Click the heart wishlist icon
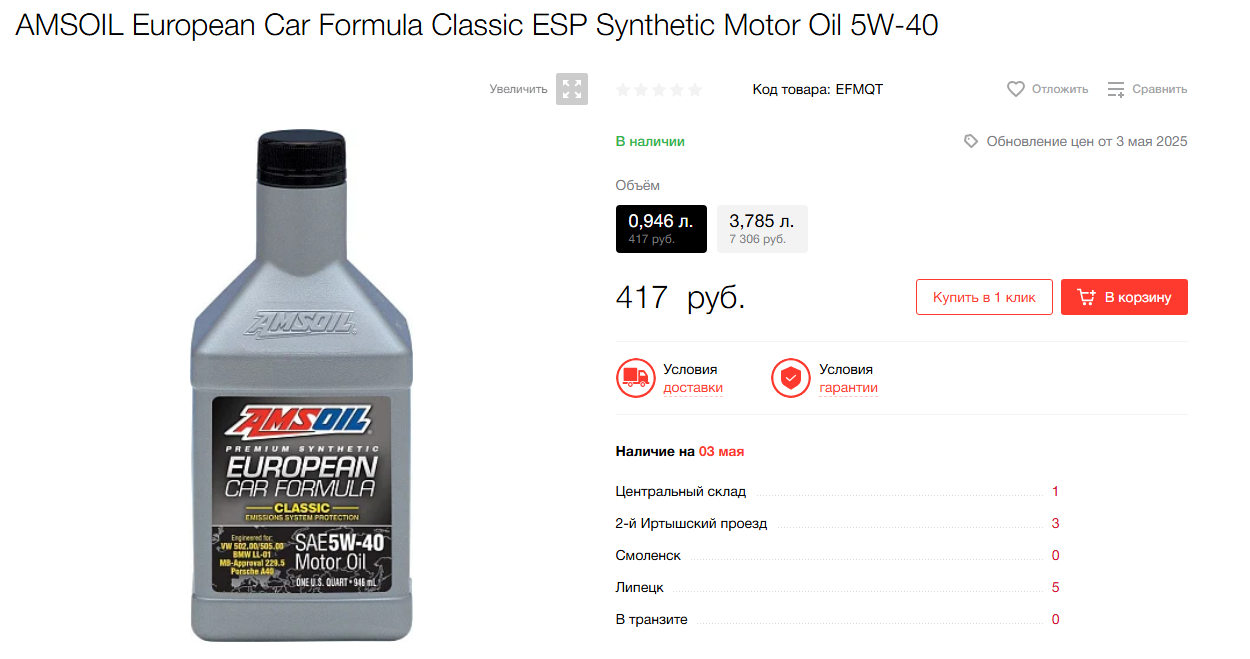This screenshot has height=659, width=1250. tap(1016, 89)
